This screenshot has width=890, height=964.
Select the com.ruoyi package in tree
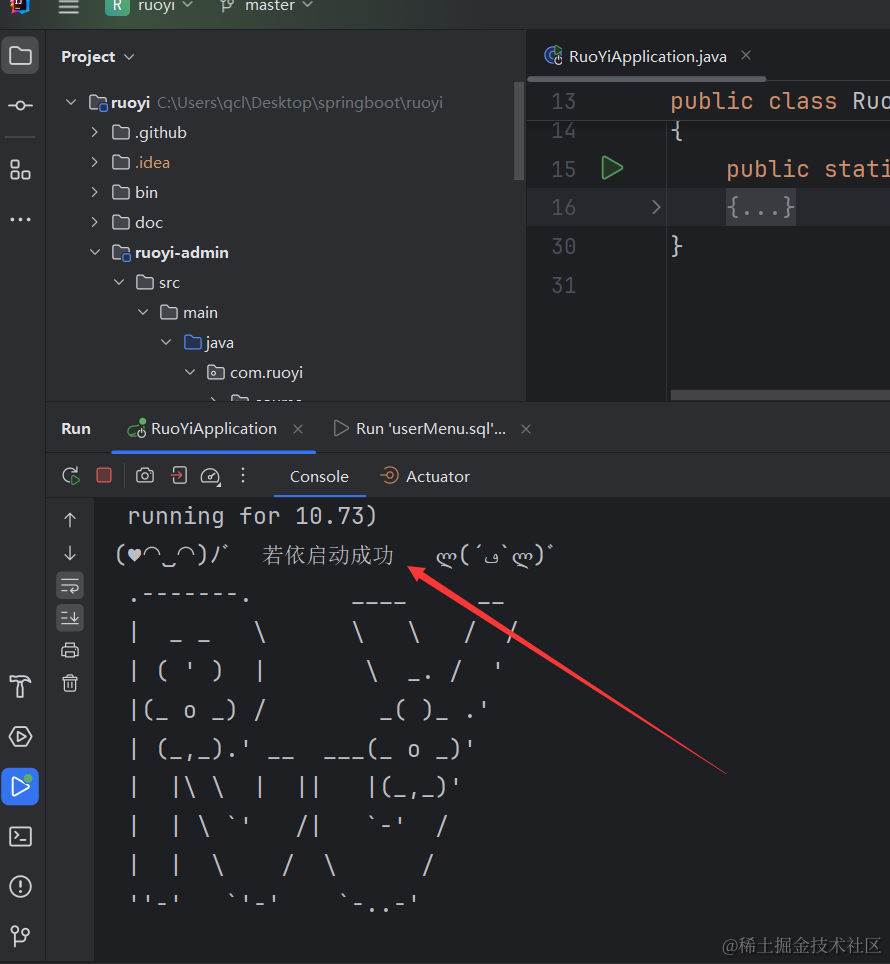266,373
